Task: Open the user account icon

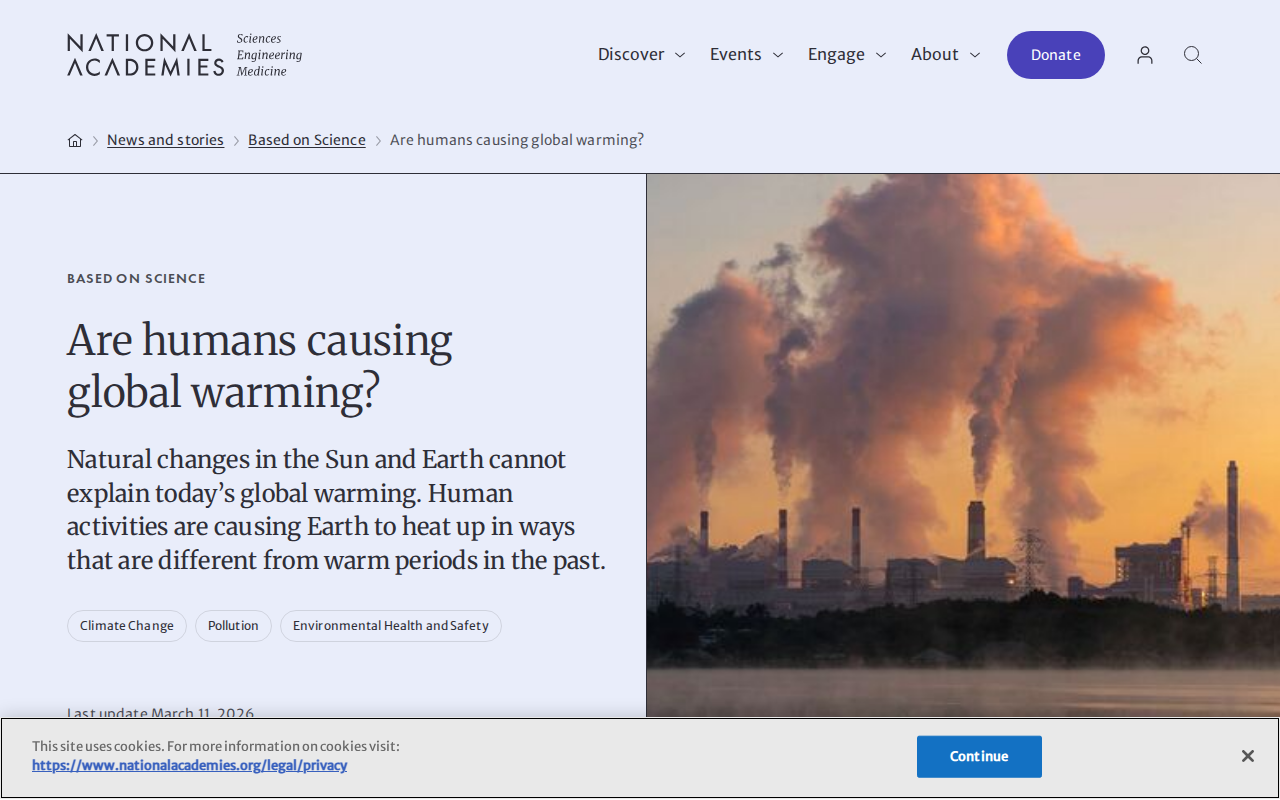Action: (1145, 55)
